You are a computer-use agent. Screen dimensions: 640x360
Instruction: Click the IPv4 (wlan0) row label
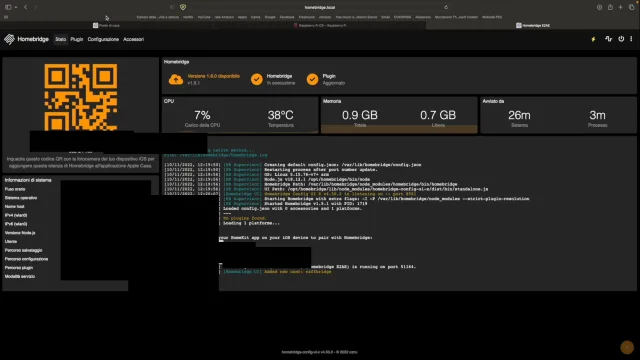coord(16,216)
